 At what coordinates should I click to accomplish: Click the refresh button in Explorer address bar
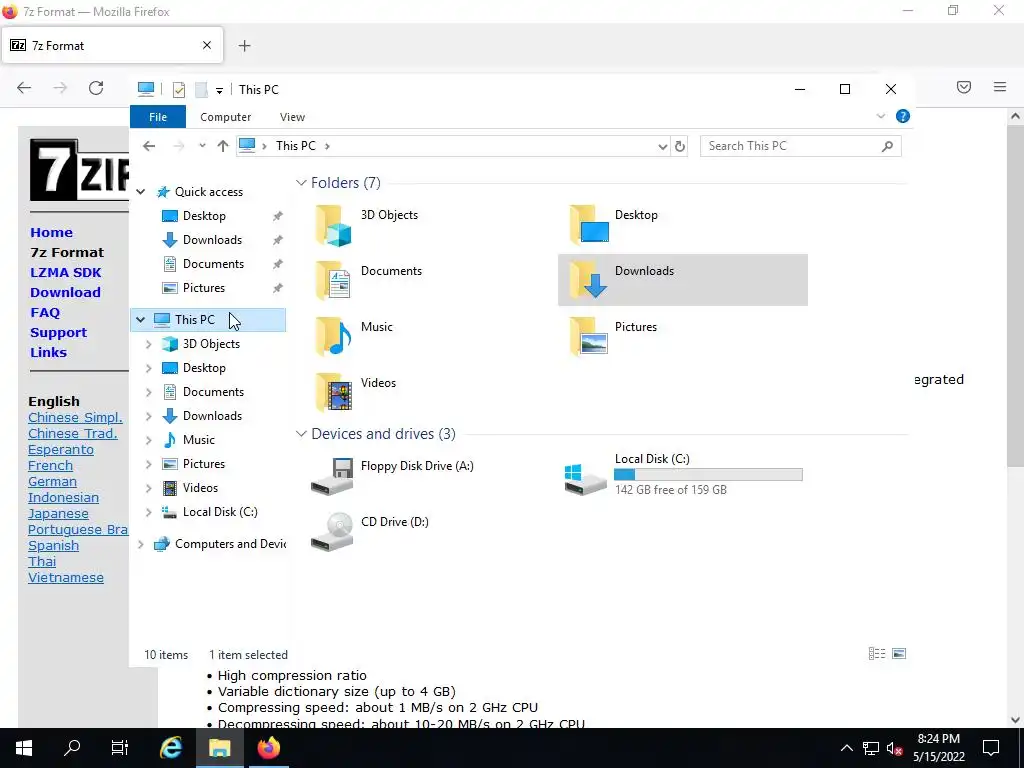tap(680, 146)
